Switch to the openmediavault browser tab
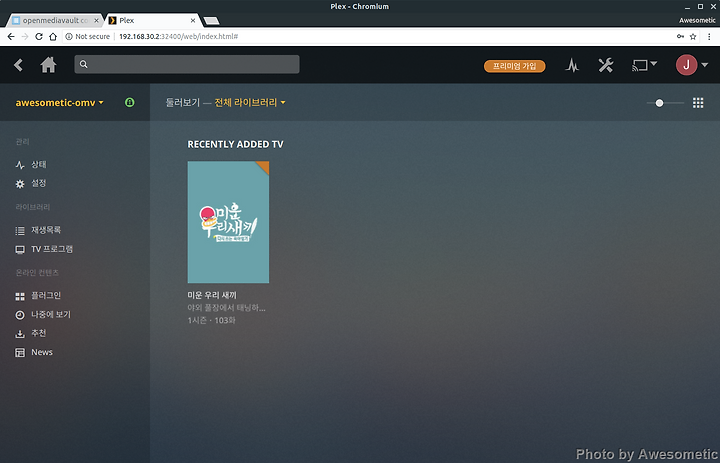 55,20
